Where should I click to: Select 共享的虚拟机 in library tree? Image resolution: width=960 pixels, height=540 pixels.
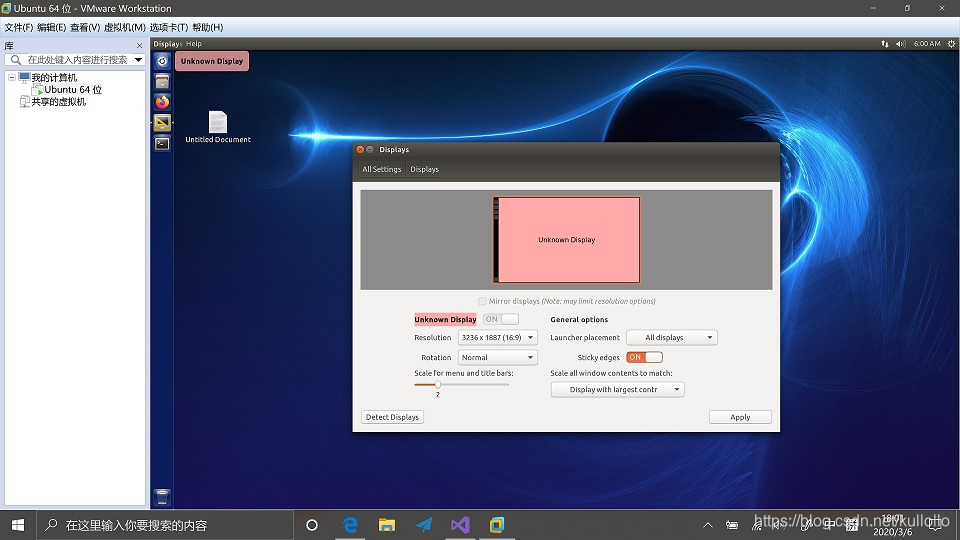click(x=59, y=102)
